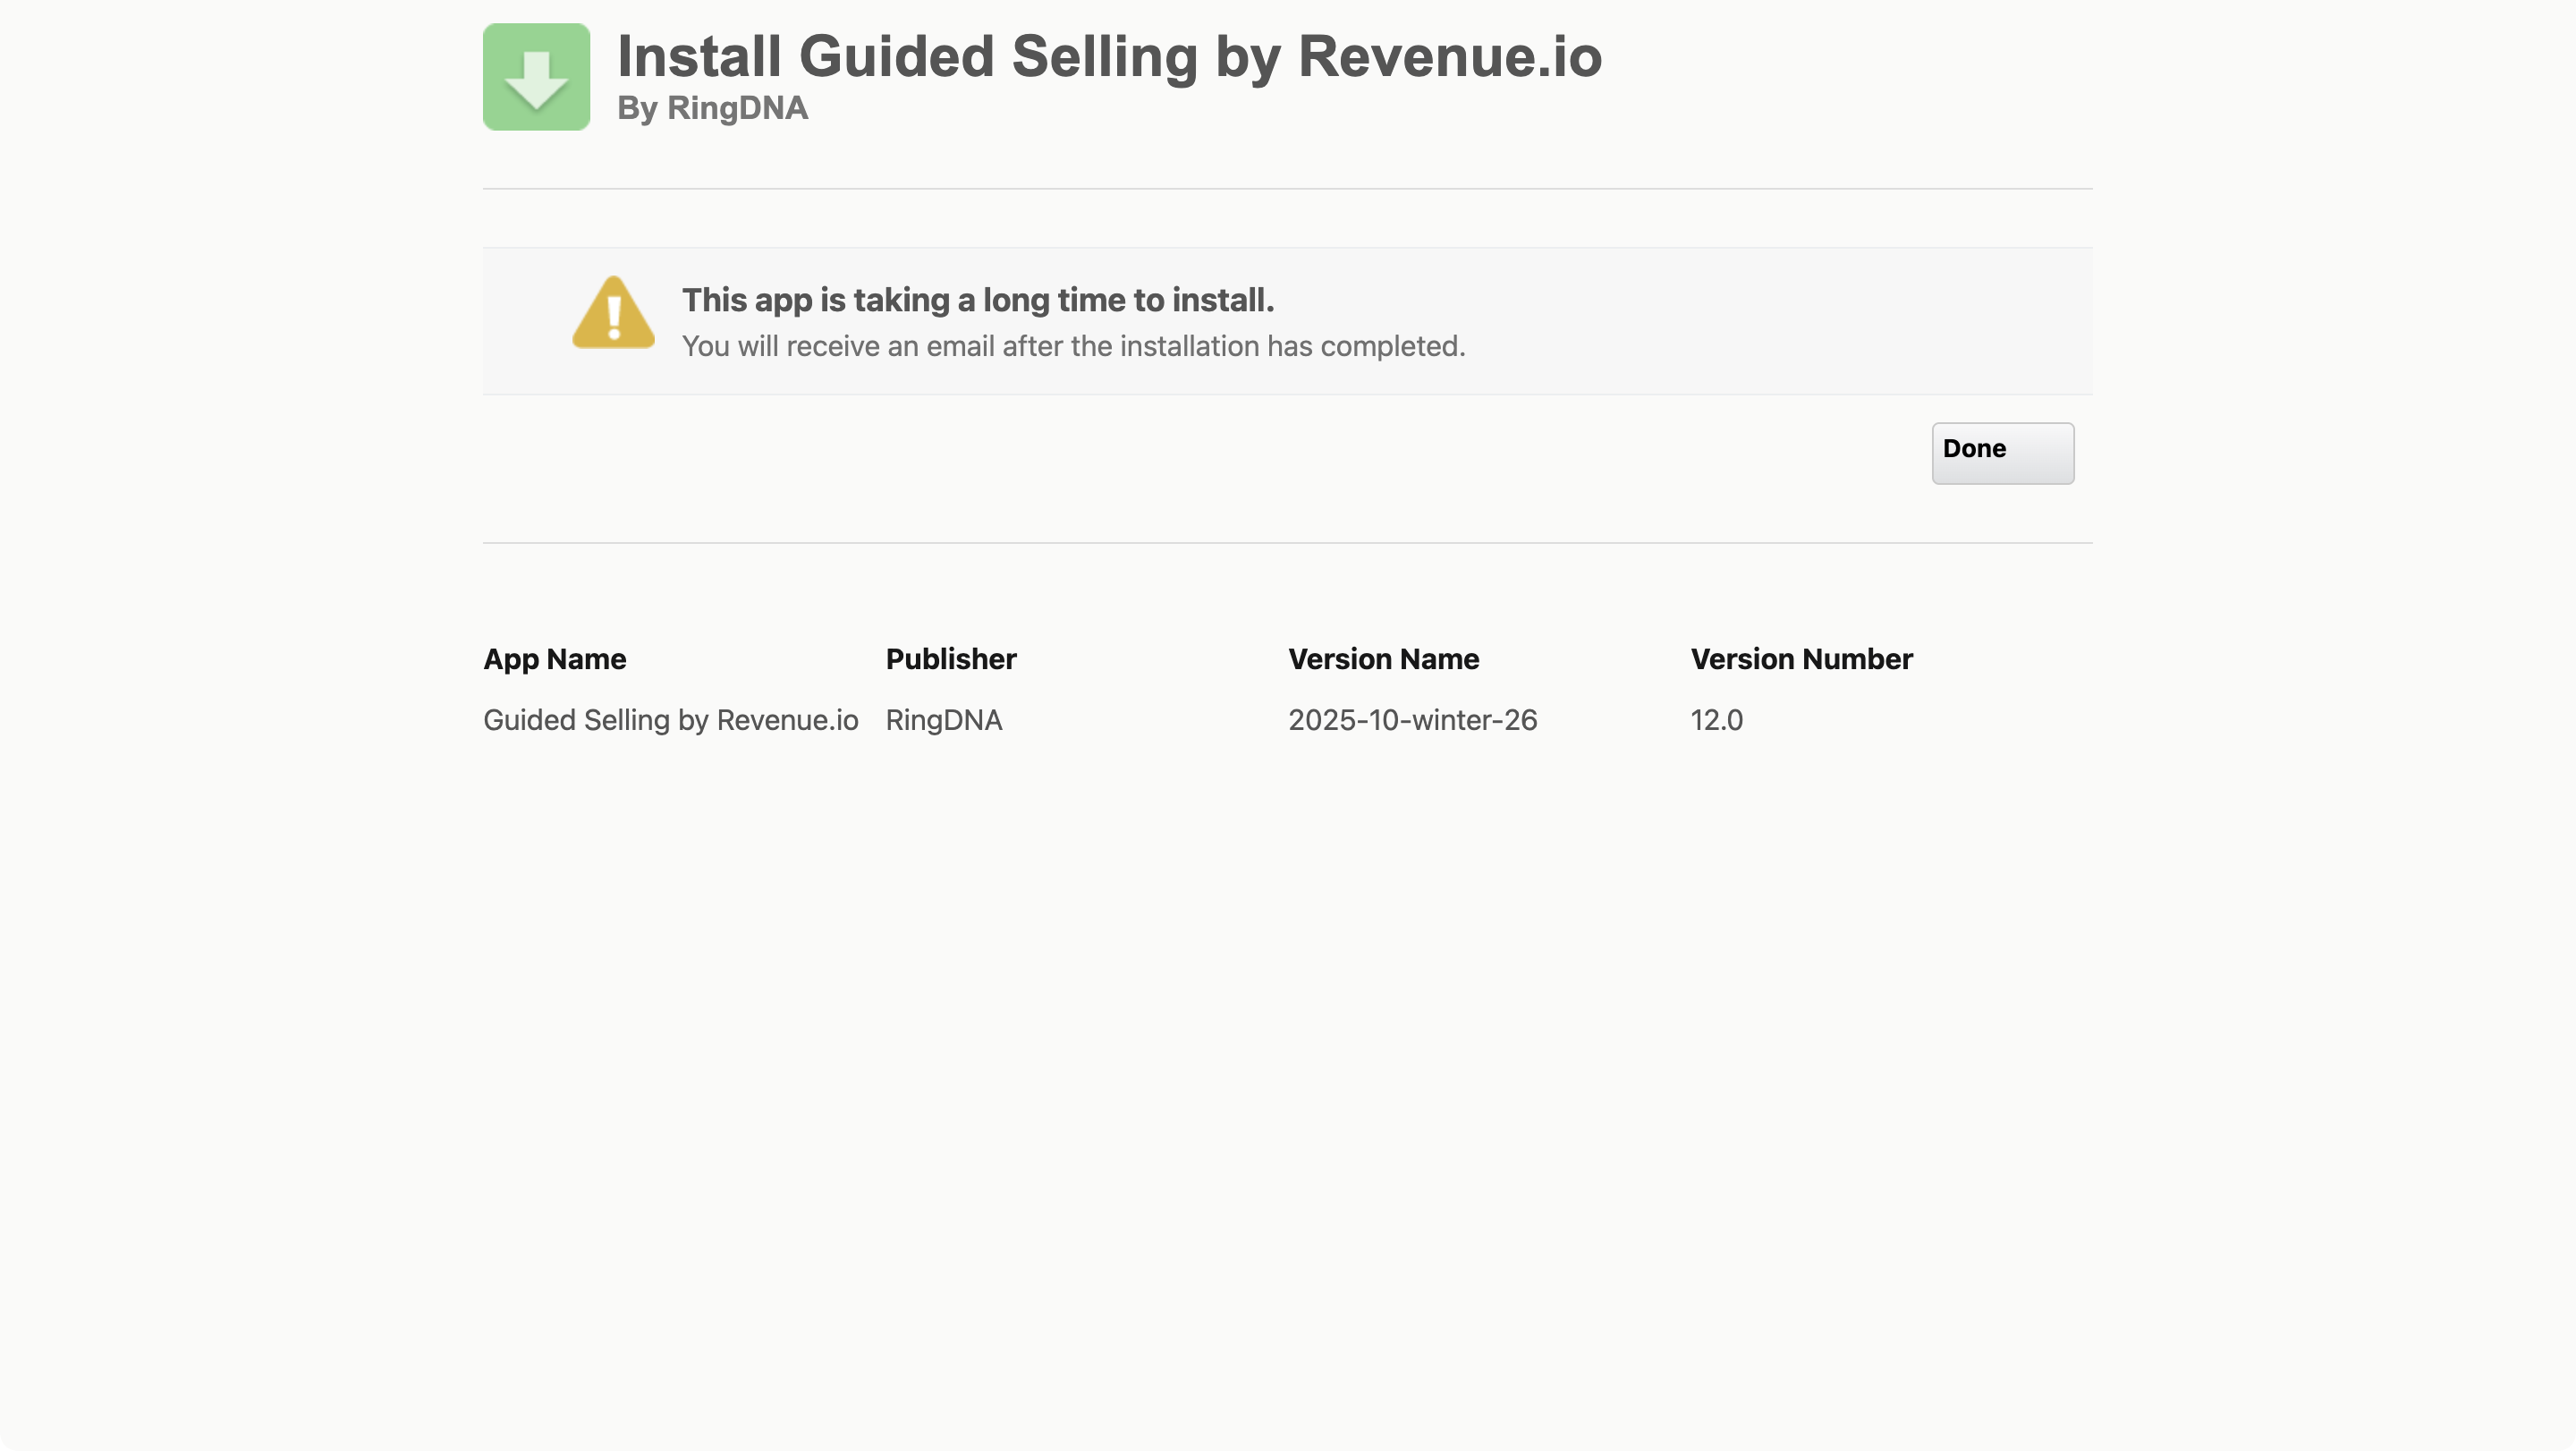Click the By RingDNA subtitle text
The image size is (2576, 1451).
712,110
